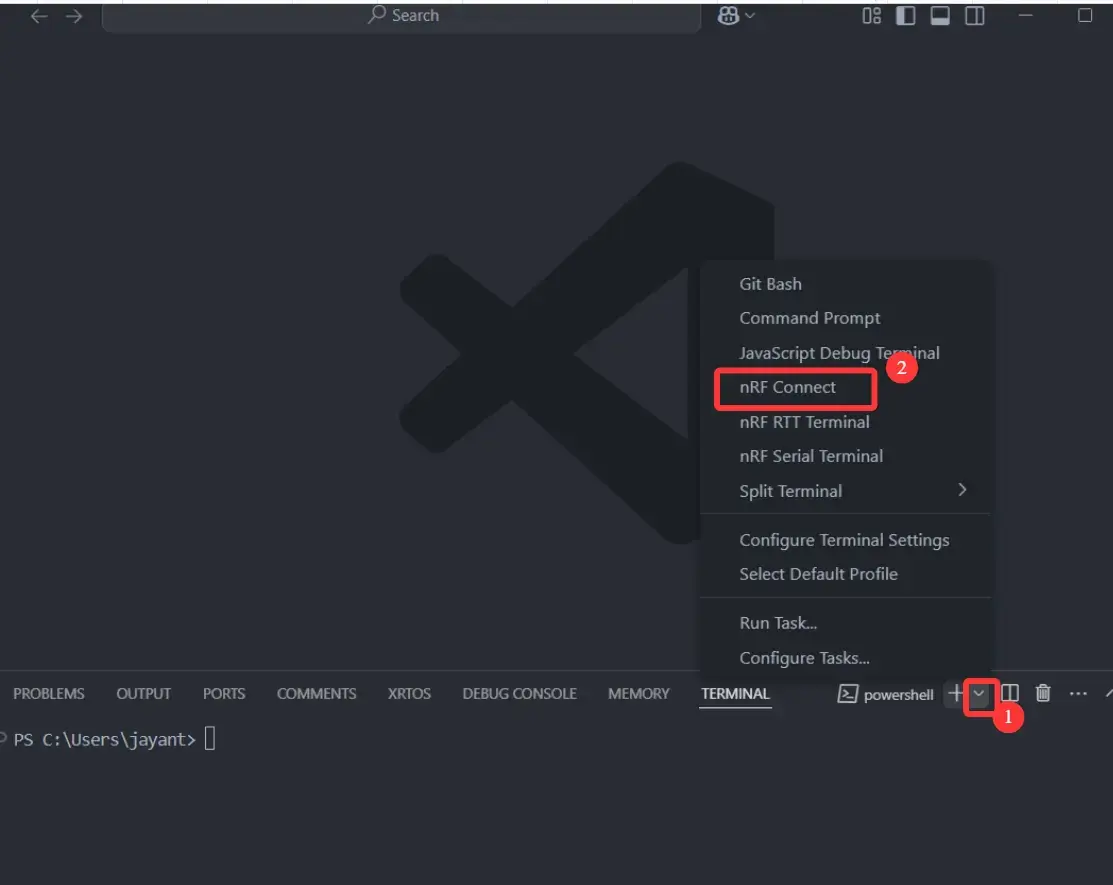
Task: Maximize the VS Code window
Action: (1085, 15)
